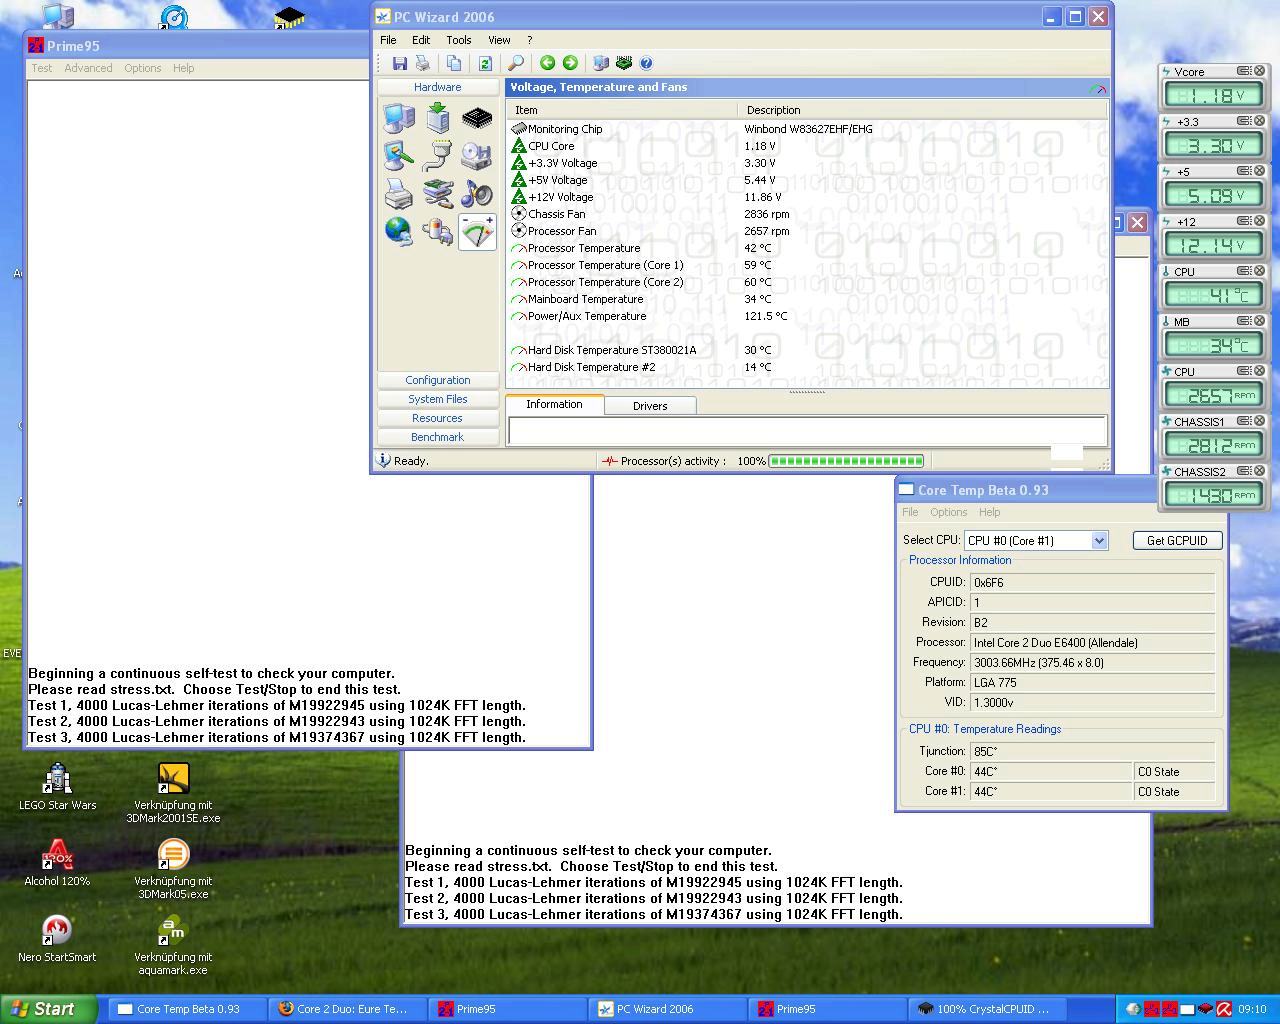Open the Edit menu in PC Wizard

(x=421, y=40)
